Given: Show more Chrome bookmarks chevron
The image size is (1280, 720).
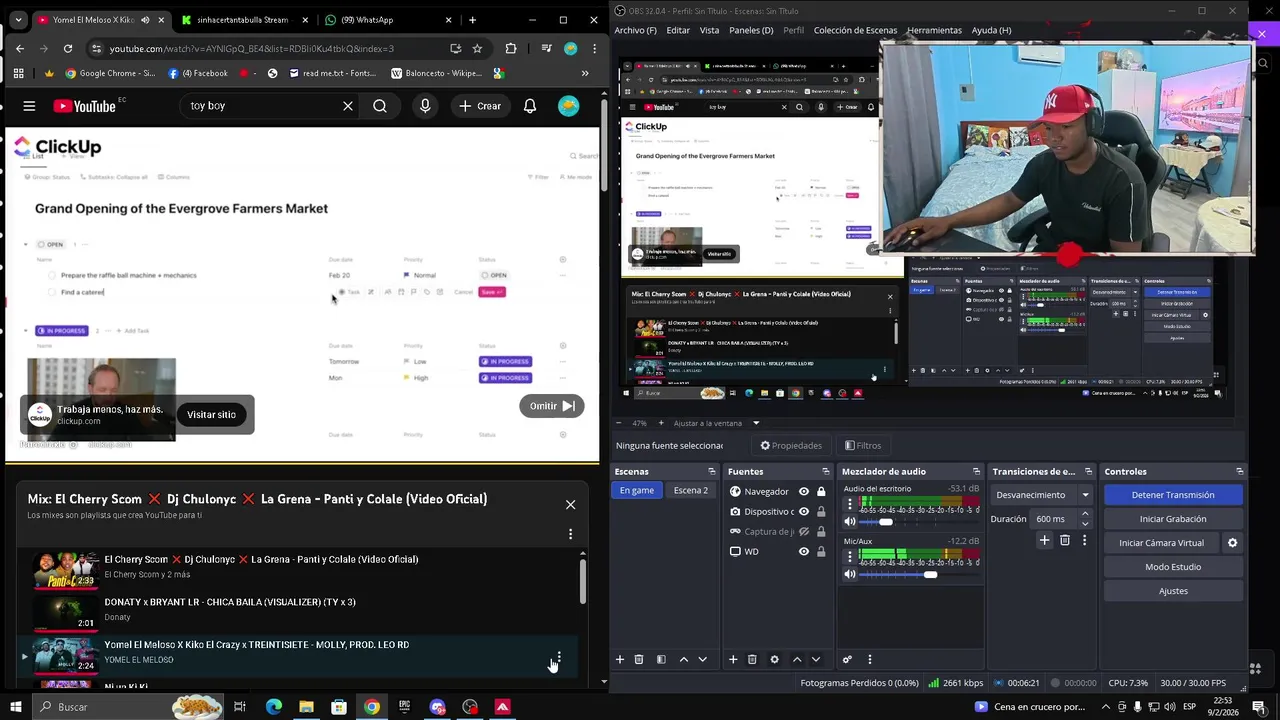Looking at the screenshot, I should click(585, 73).
